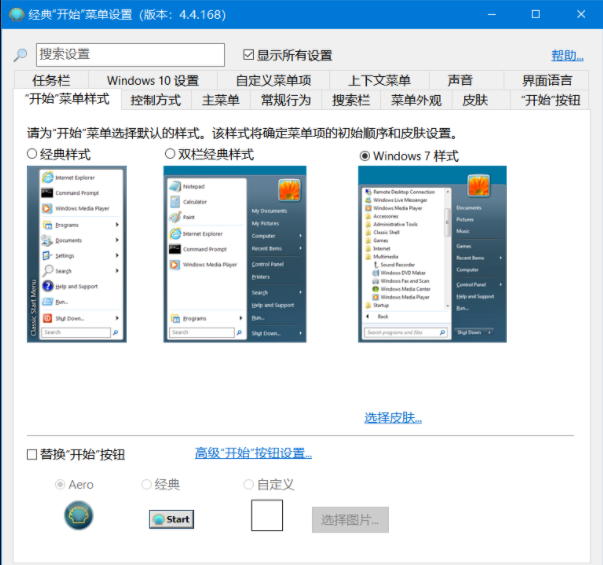The height and width of the screenshot is (565, 603).
Task: Enable the 替换"开始"按钮 checkbox
Action: click(32, 454)
